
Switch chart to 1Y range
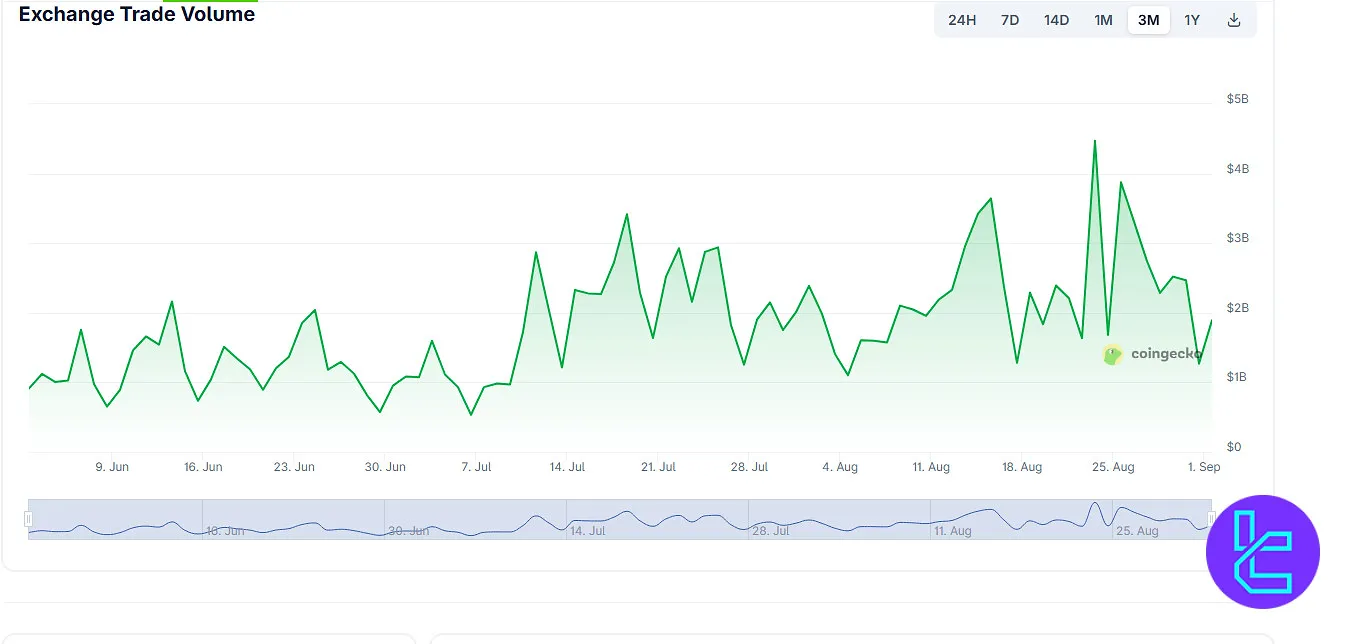pyautogui.click(x=1192, y=20)
